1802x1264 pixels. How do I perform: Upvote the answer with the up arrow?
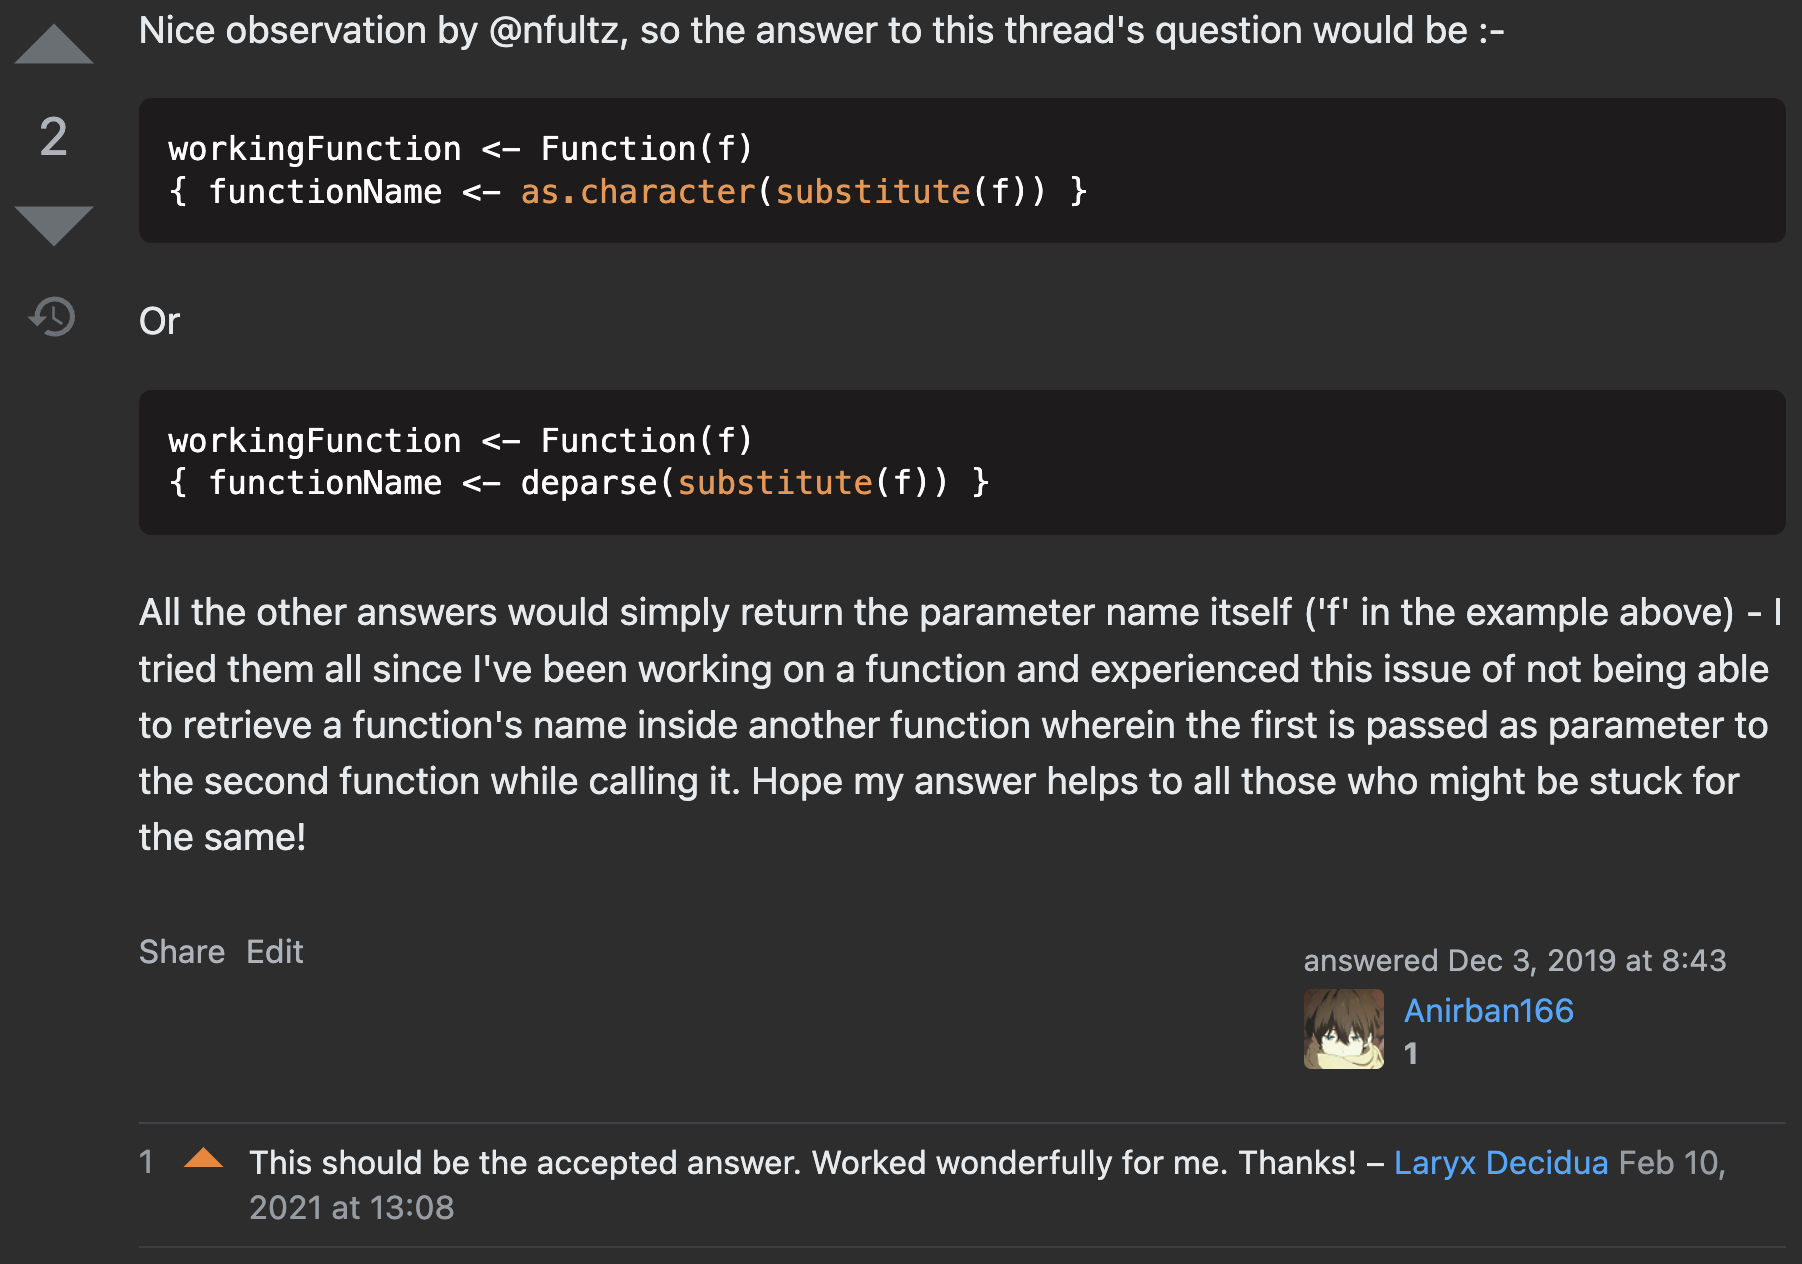point(54,44)
